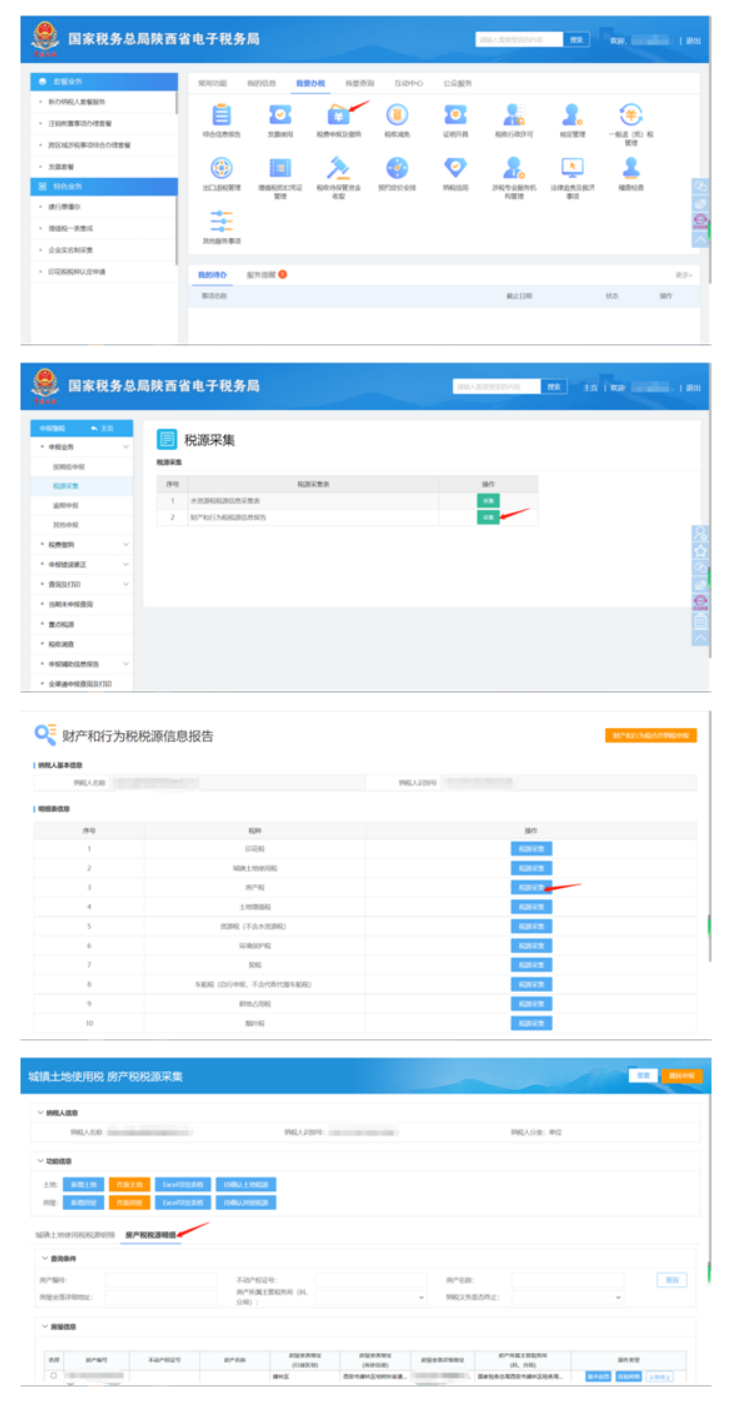
Task: Click 税源采集 button in the 烟叶税 row
Action: (531, 1023)
